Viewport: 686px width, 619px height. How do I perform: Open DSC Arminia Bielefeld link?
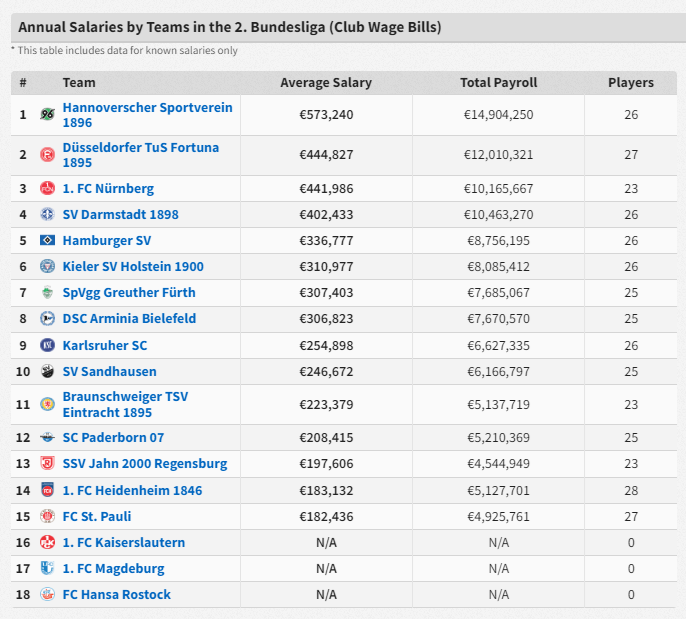(x=129, y=318)
